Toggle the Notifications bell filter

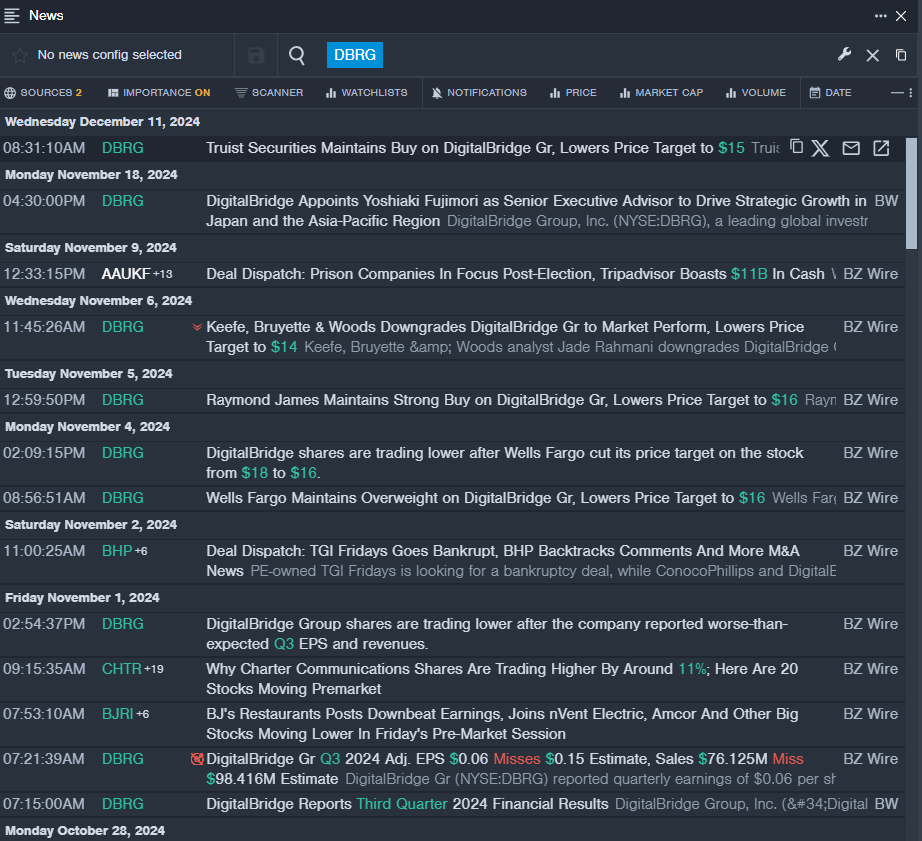[479, 92]
